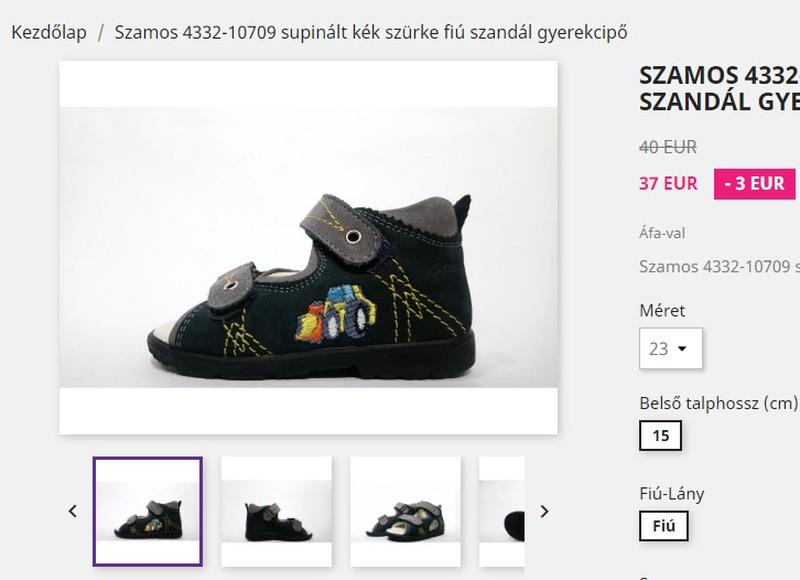The image size is (800, 580).
Task: Click the pink -3 EUR discount badge
Action: pyautogui.click(x=754, y=183)
